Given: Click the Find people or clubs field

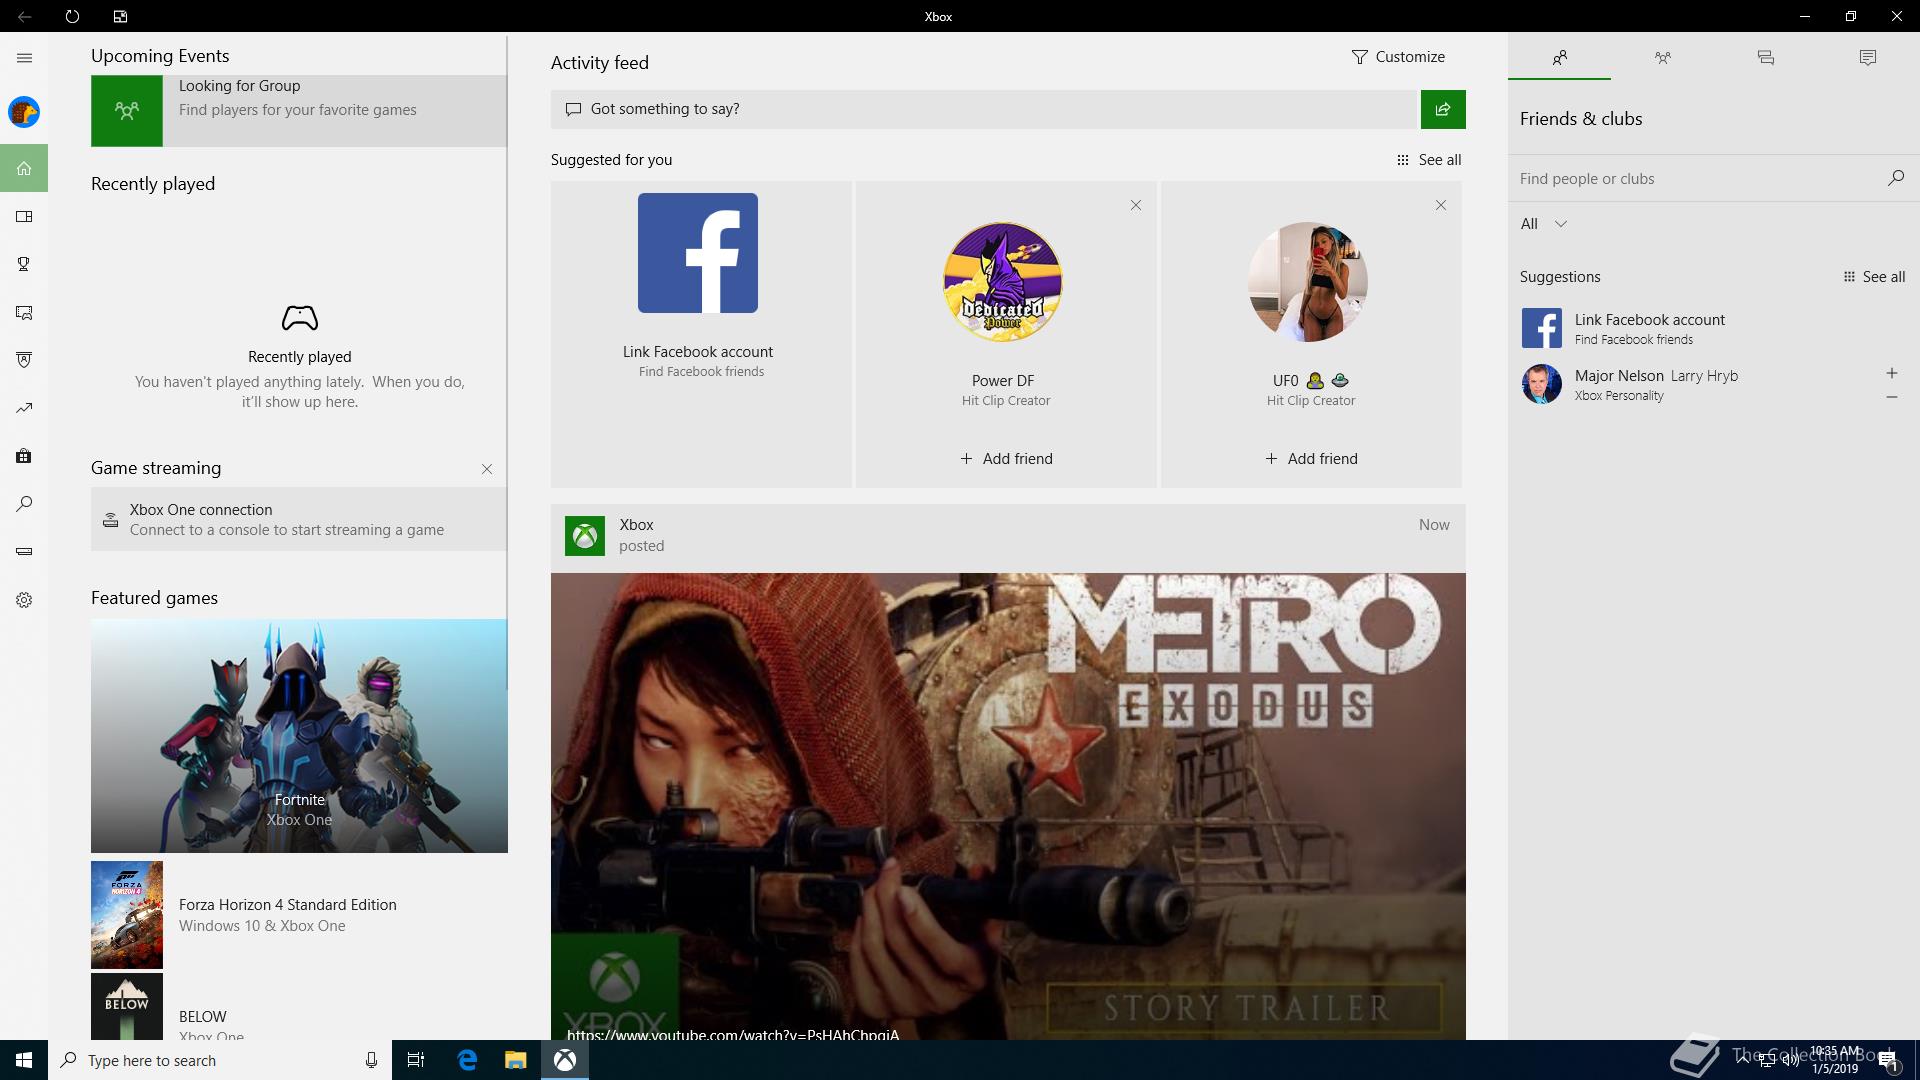Looking at the screenshot, I should point(1698,178).
